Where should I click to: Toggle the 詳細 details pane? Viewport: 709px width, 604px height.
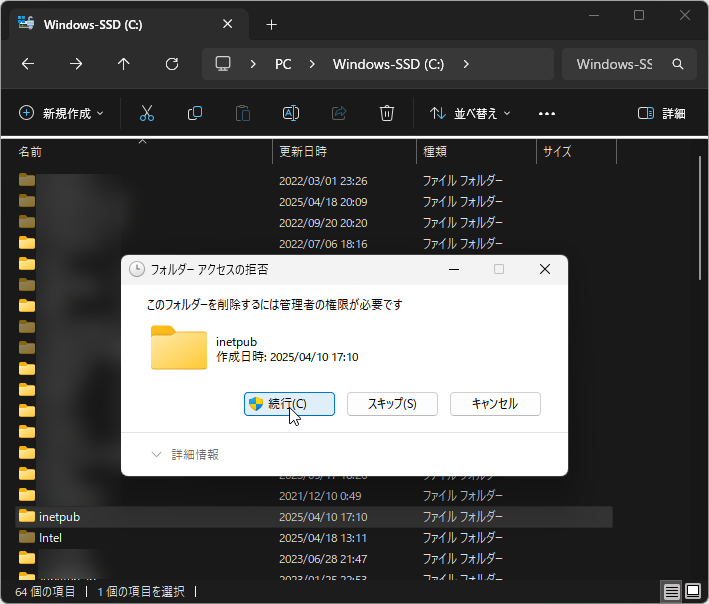pos(662,113)
